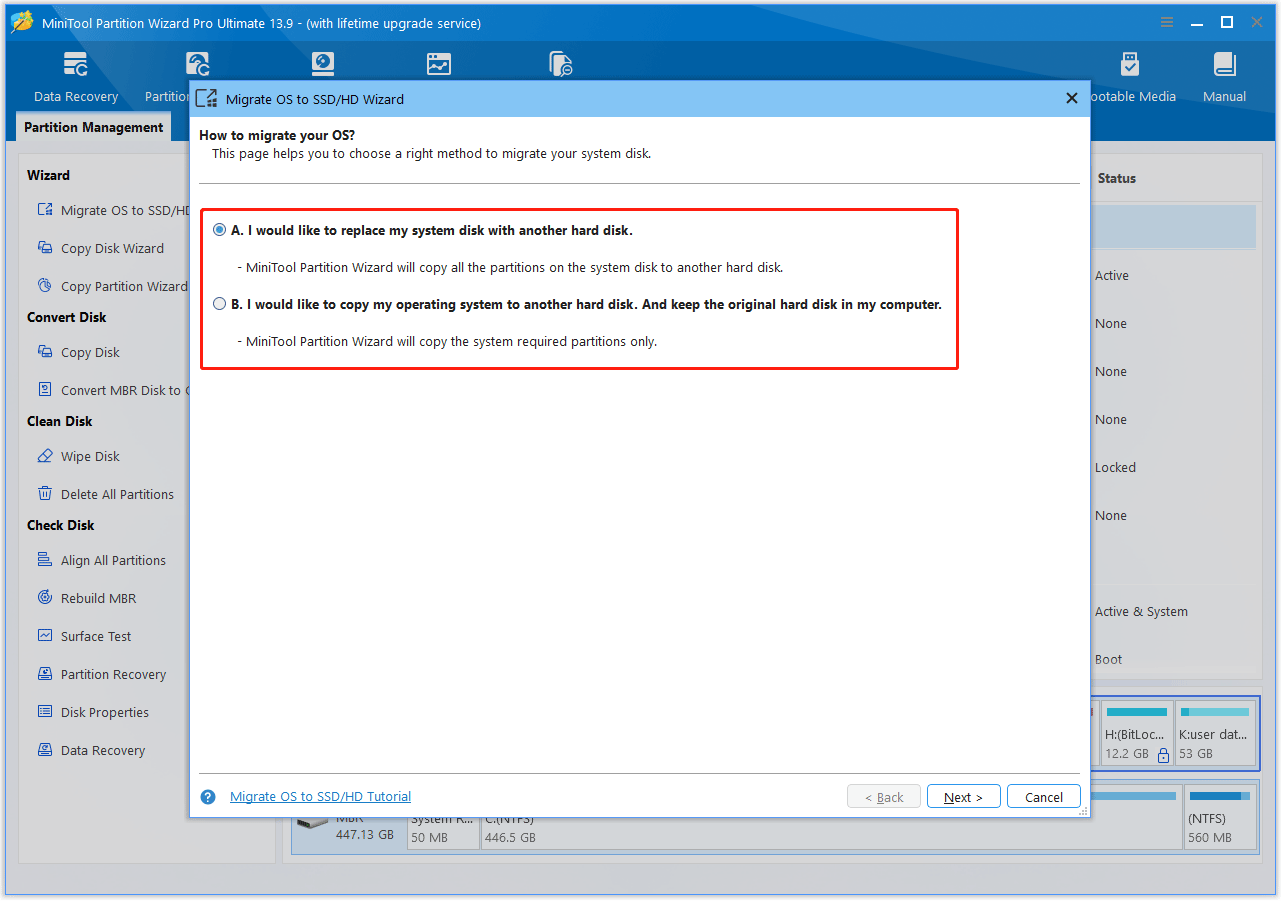Click the toolbar document-with-magnifier icon
This screenshot has width=1281, height=901.
coord(561,64)
